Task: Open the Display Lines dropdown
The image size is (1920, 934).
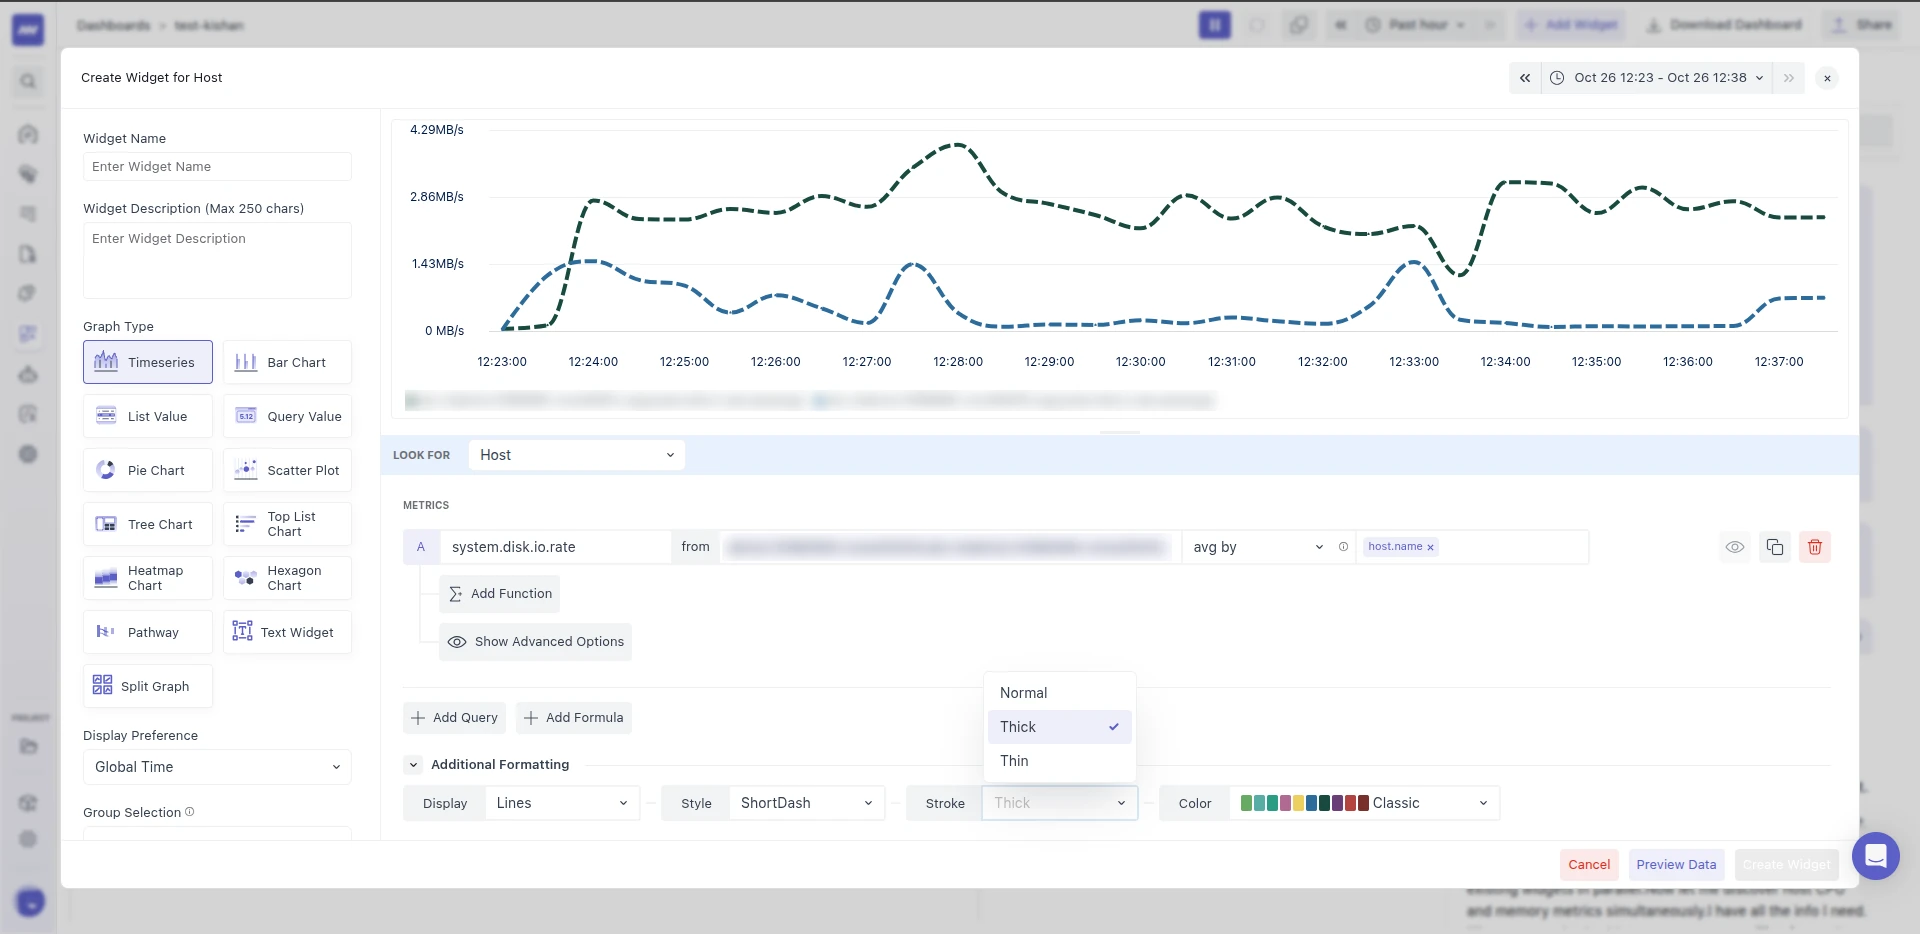Action: pos(562,803)
